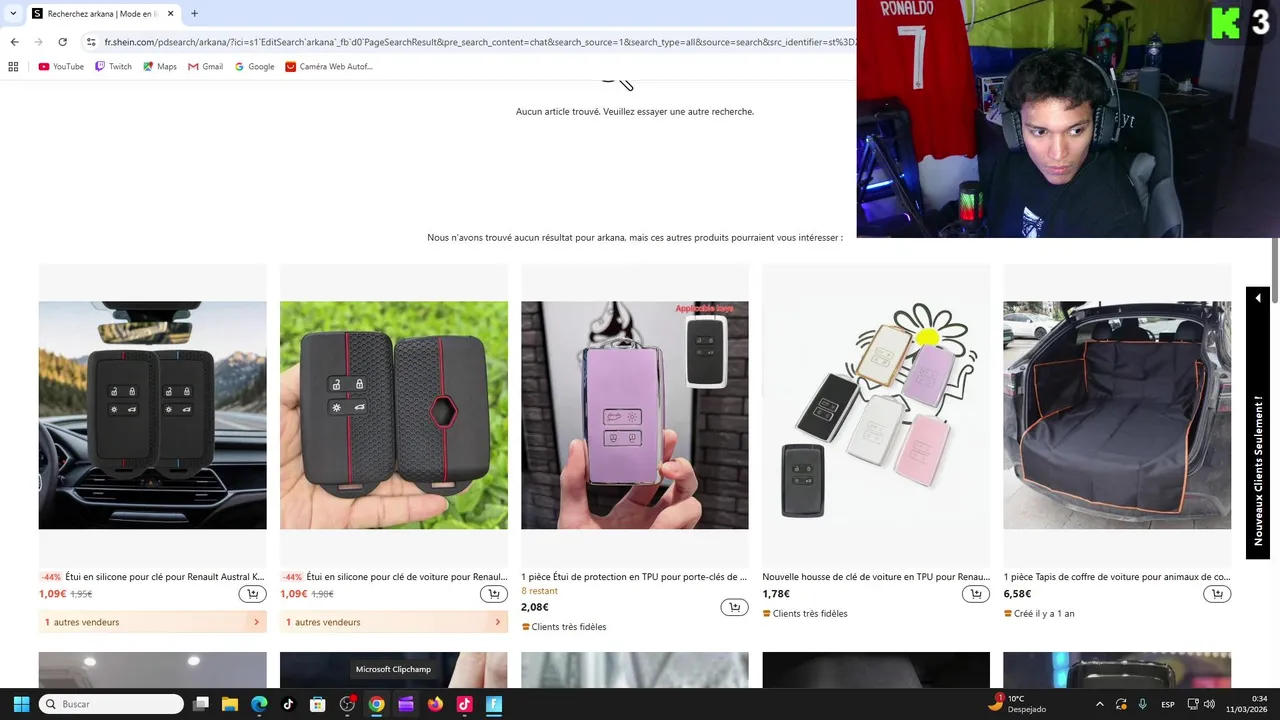Image resolution: width=1280 pixels, height=720 pixels.
Task: Open the pink TikTok taskbar icon
Action: tap(464, 704)
